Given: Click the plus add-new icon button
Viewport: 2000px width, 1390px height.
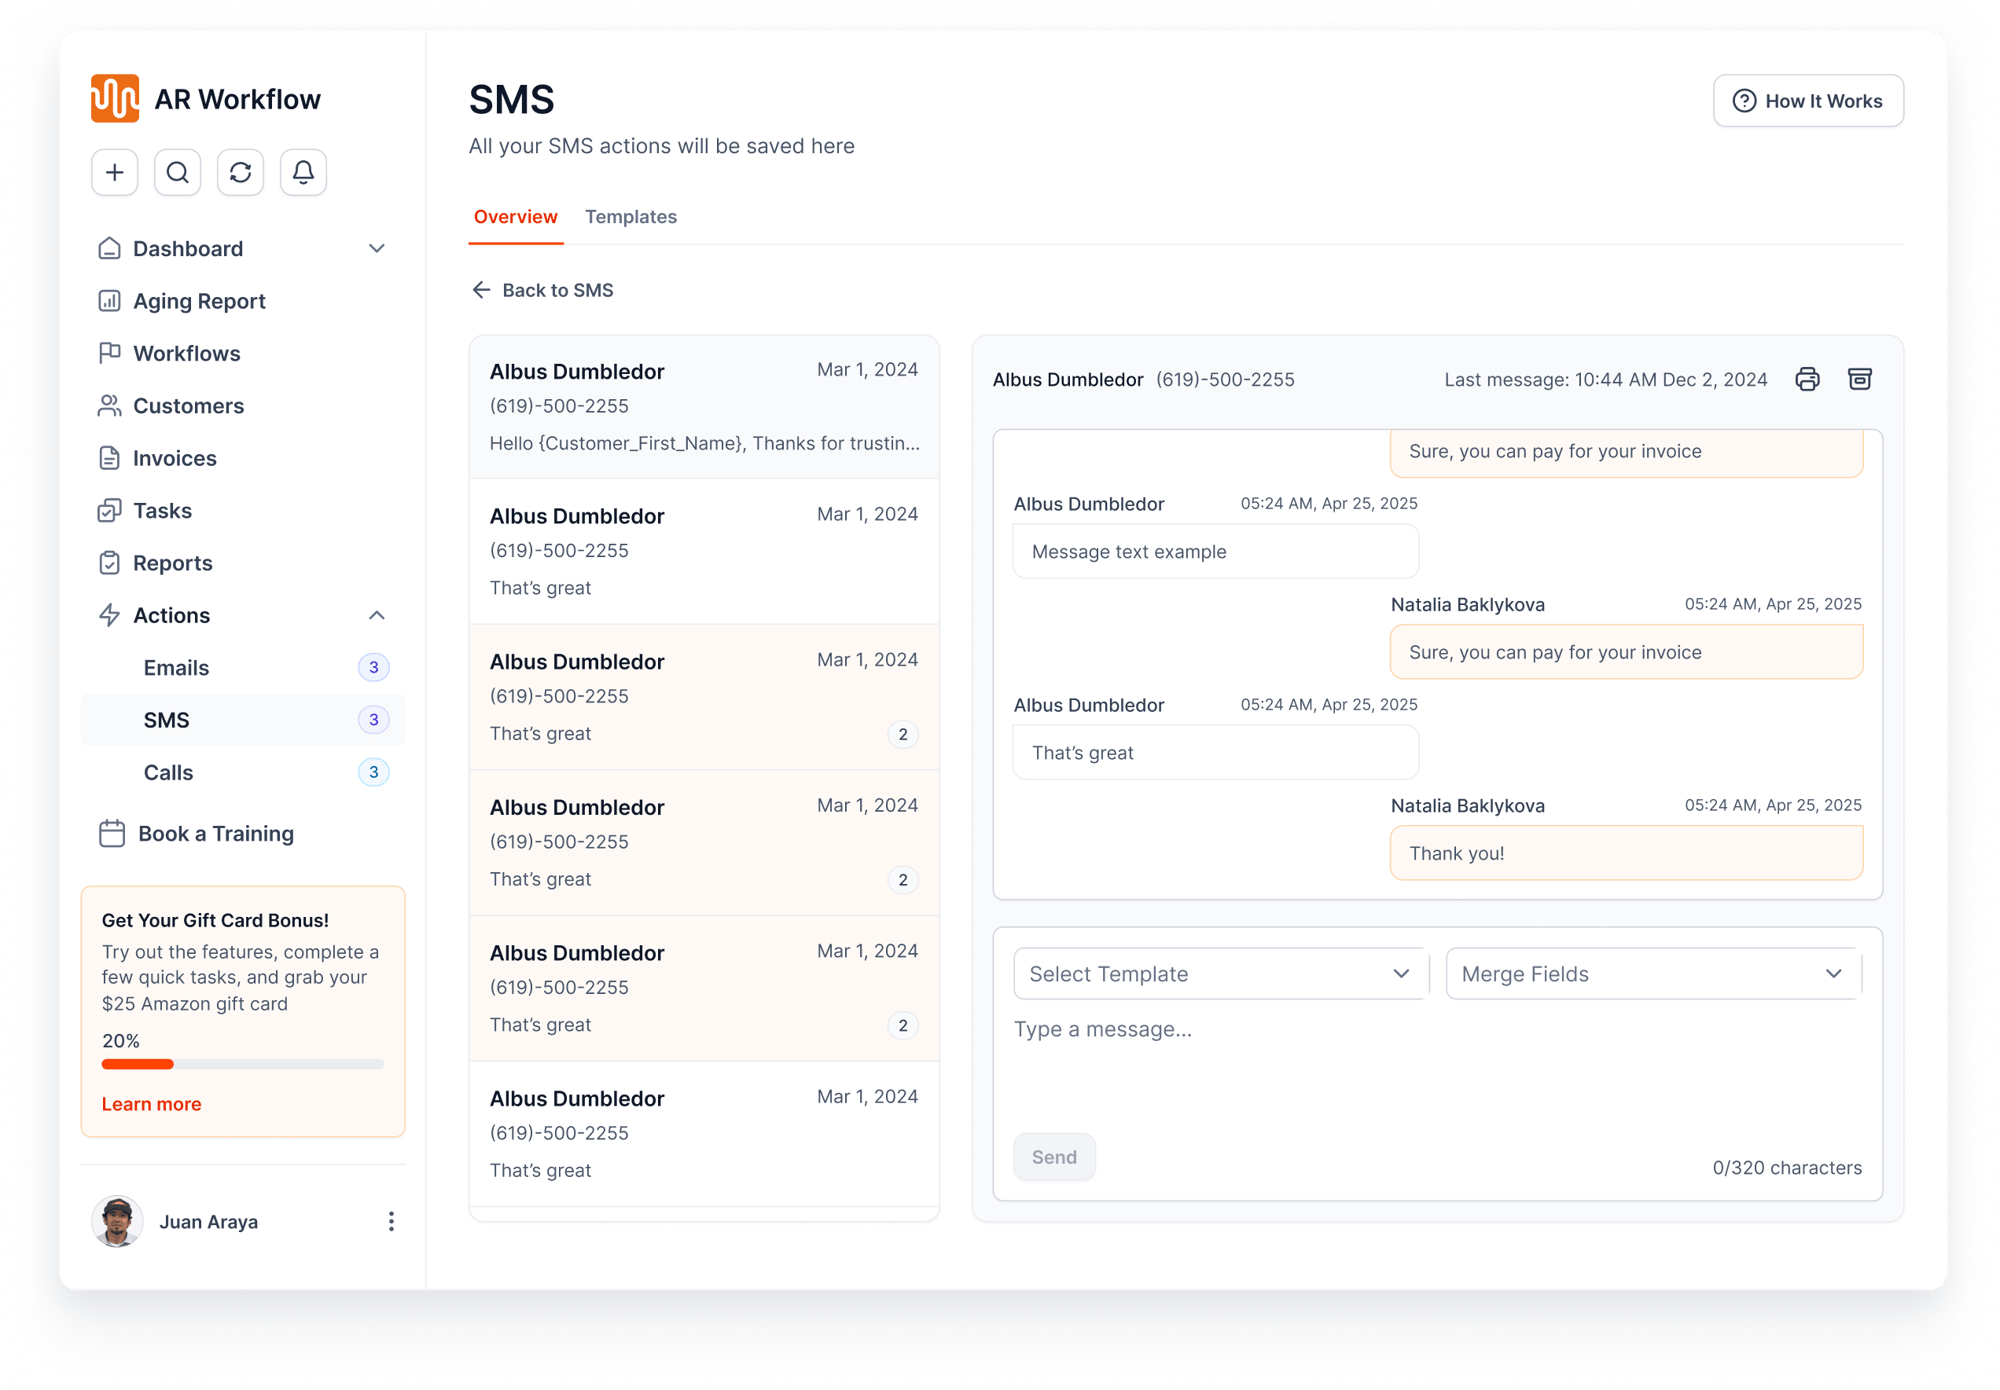Looking at the screenshot, I should [115, 172].
